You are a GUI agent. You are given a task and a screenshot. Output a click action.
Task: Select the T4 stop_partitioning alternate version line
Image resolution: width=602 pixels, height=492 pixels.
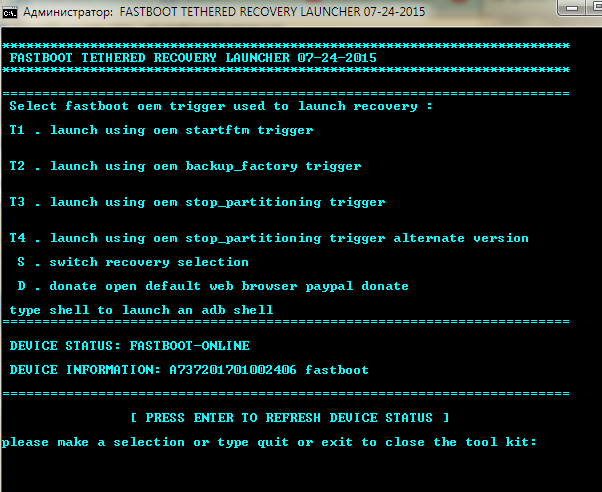tap(269, 239)
